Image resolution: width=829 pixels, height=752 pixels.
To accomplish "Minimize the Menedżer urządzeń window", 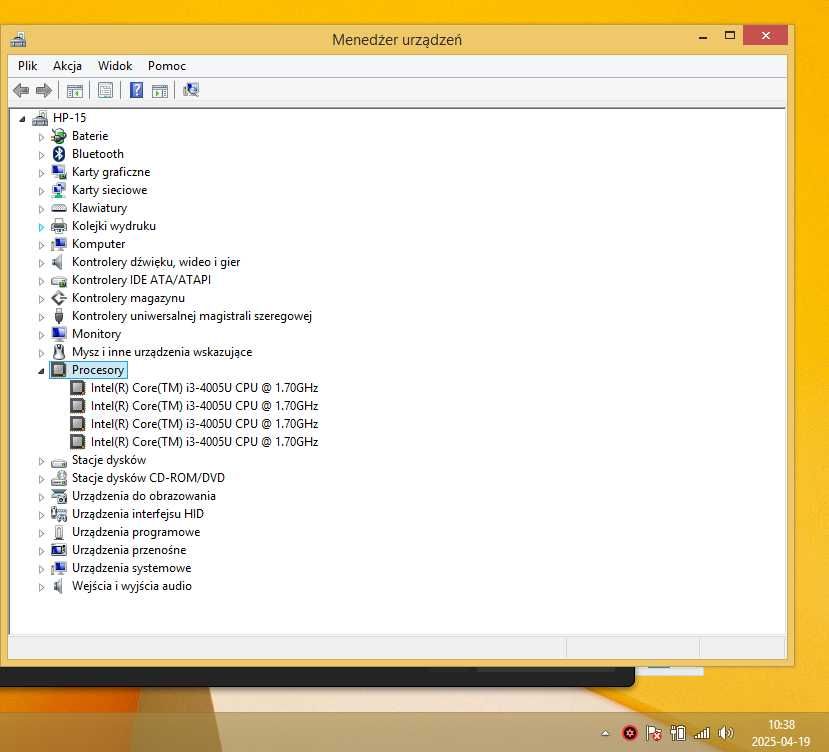I will click(703, 36).
